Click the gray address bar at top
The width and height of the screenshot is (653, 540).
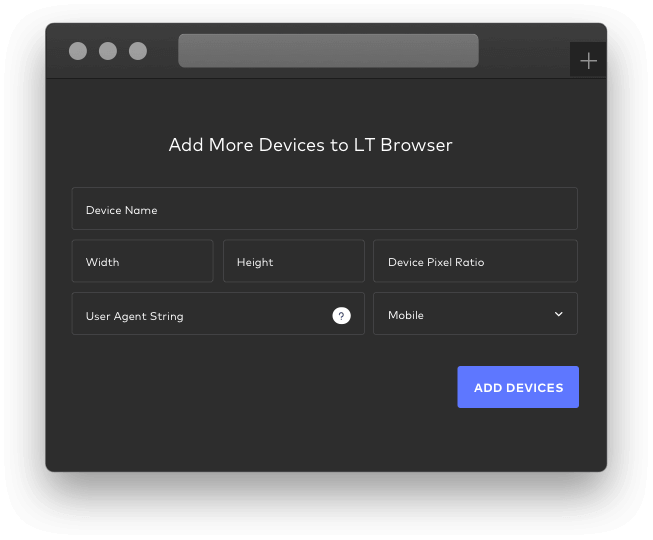coord(328,51)
